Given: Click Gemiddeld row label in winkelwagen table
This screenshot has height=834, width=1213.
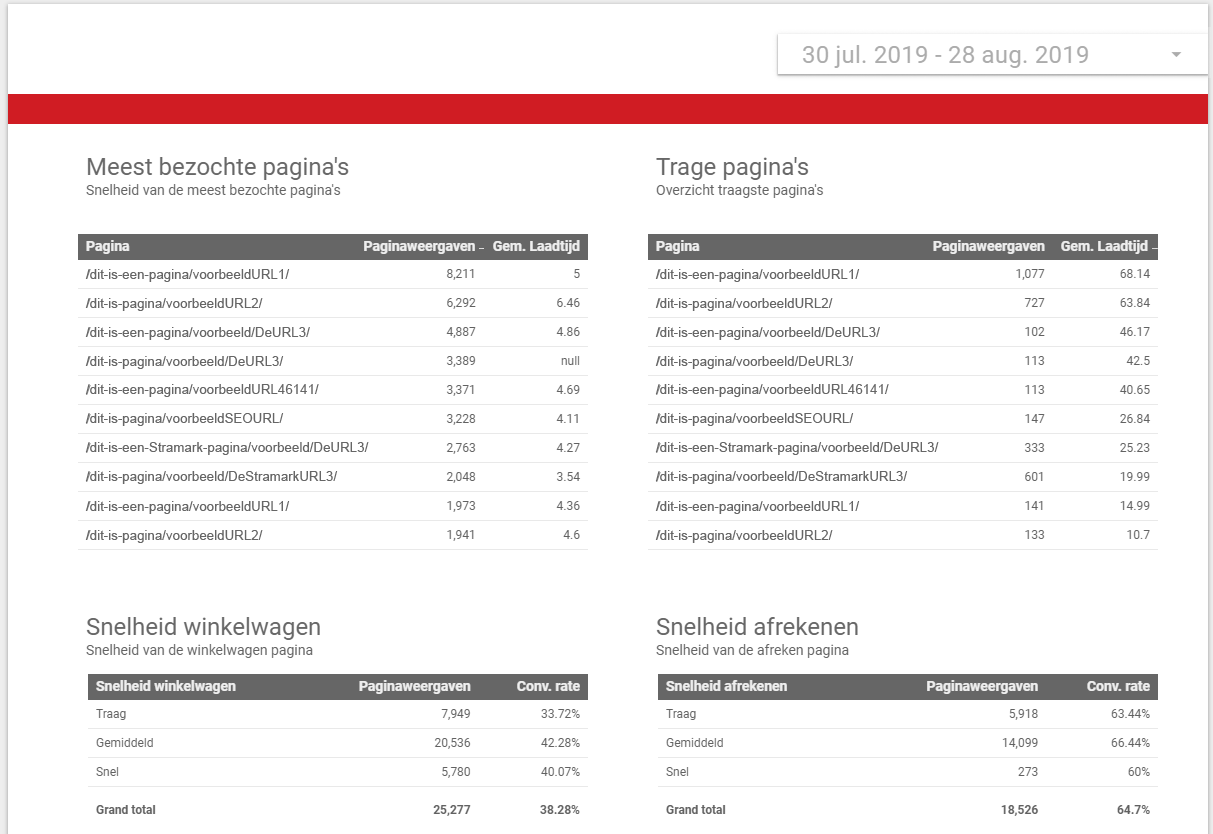Looking at the screenshot, I should tap(124, 743).
